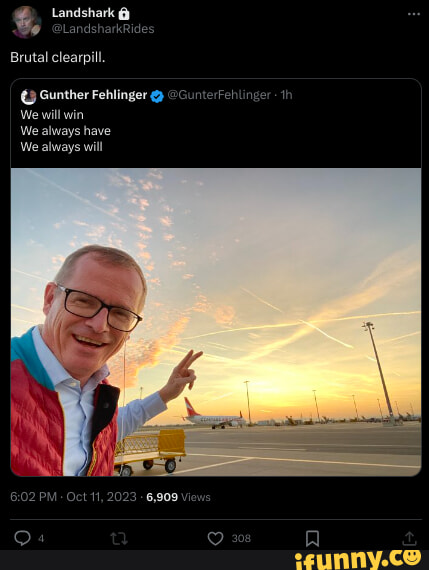429x570 pixels.
Task: Open the three-dot more options menu
Action: [414, 14]
